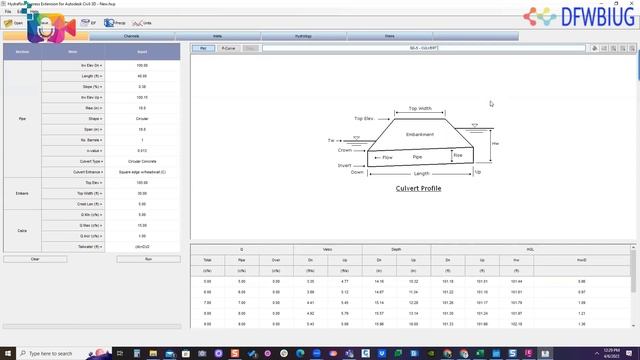This screenshot has height=360, width=640.
Task: Open the Windows Start menu
Action: pyautogui.click(x=8, y=353)
